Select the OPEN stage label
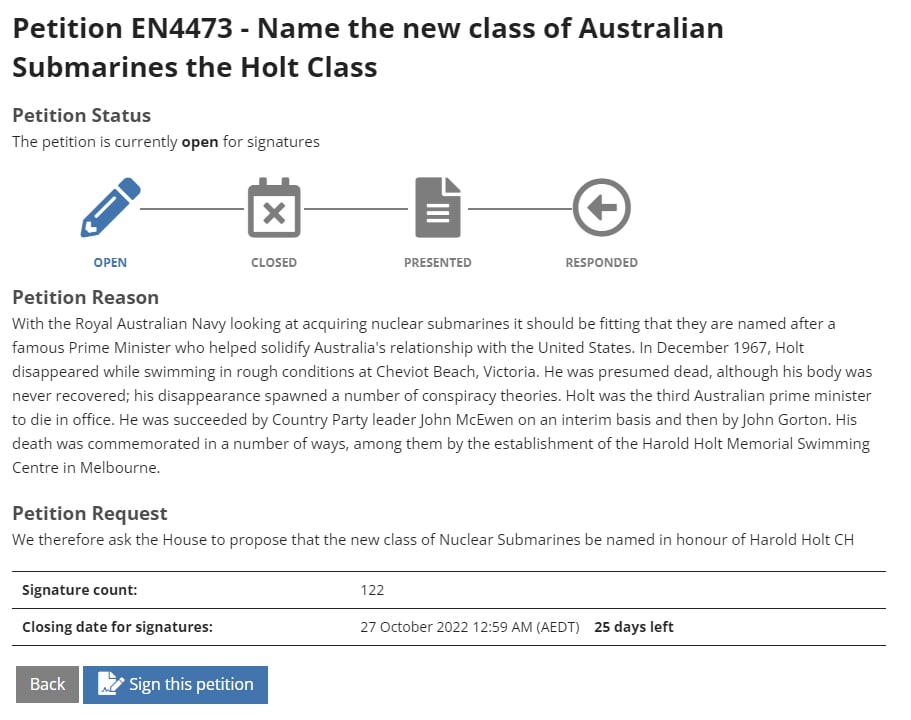This screenshot has width=911, height=720. coord(110,263)
